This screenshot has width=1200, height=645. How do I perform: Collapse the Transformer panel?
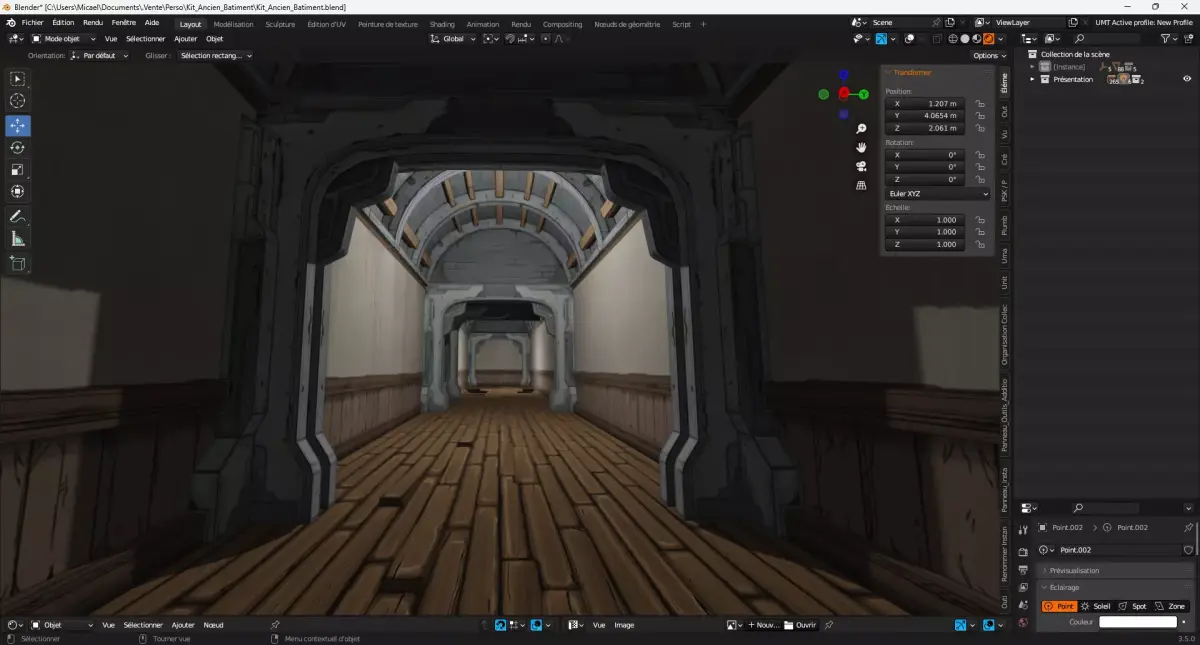[x=911, y=72]
